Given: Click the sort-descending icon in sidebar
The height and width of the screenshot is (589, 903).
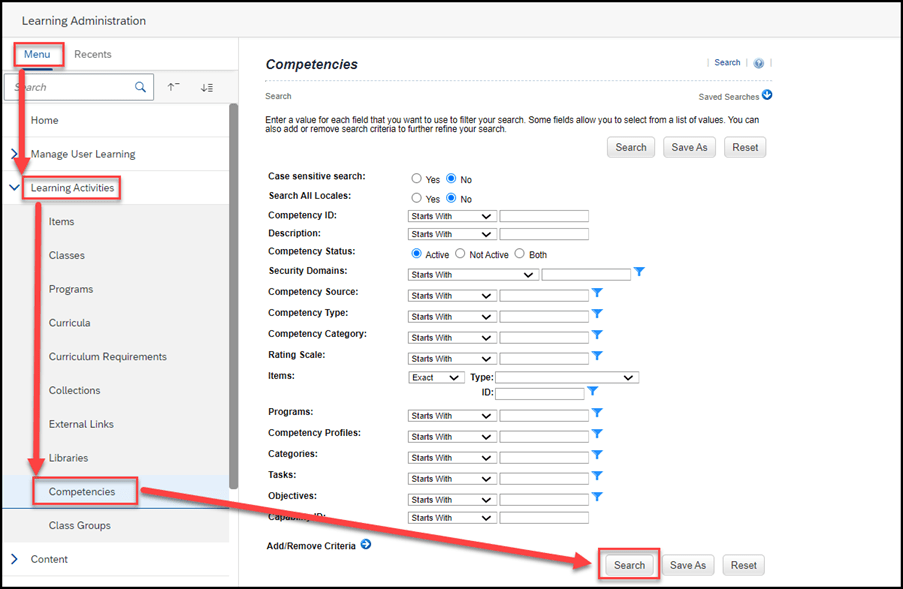Looking at the screenshot, I should [x=207, y=87].
